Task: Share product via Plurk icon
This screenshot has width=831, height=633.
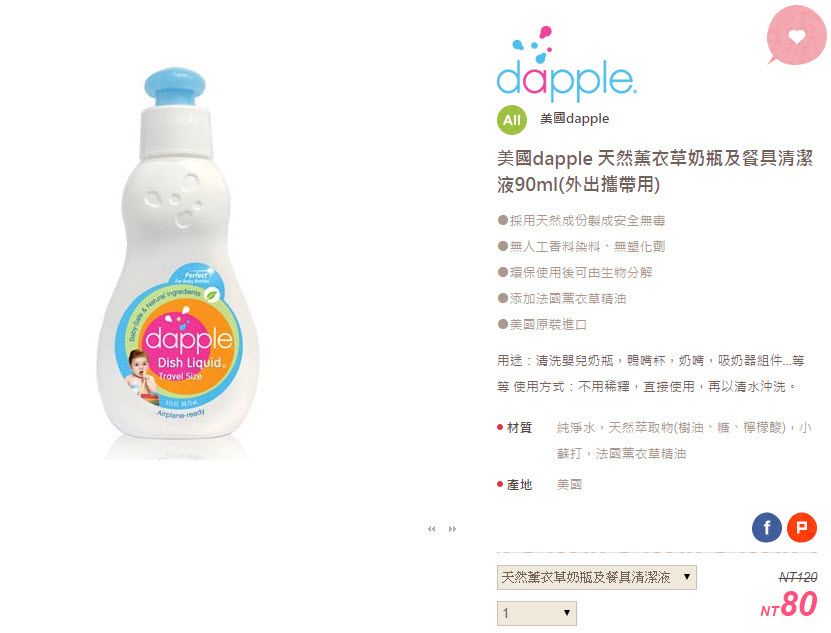Action: coord(801,528)
